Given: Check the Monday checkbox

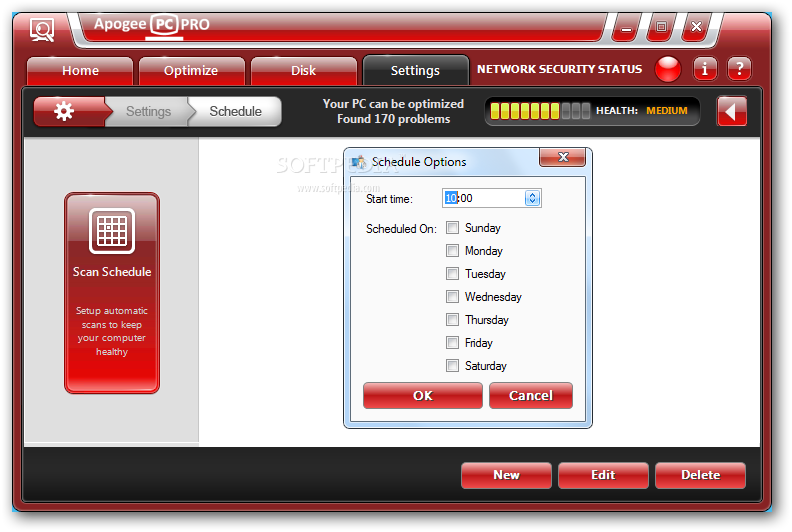Looking at the screenshot, I should click(452, 251).
